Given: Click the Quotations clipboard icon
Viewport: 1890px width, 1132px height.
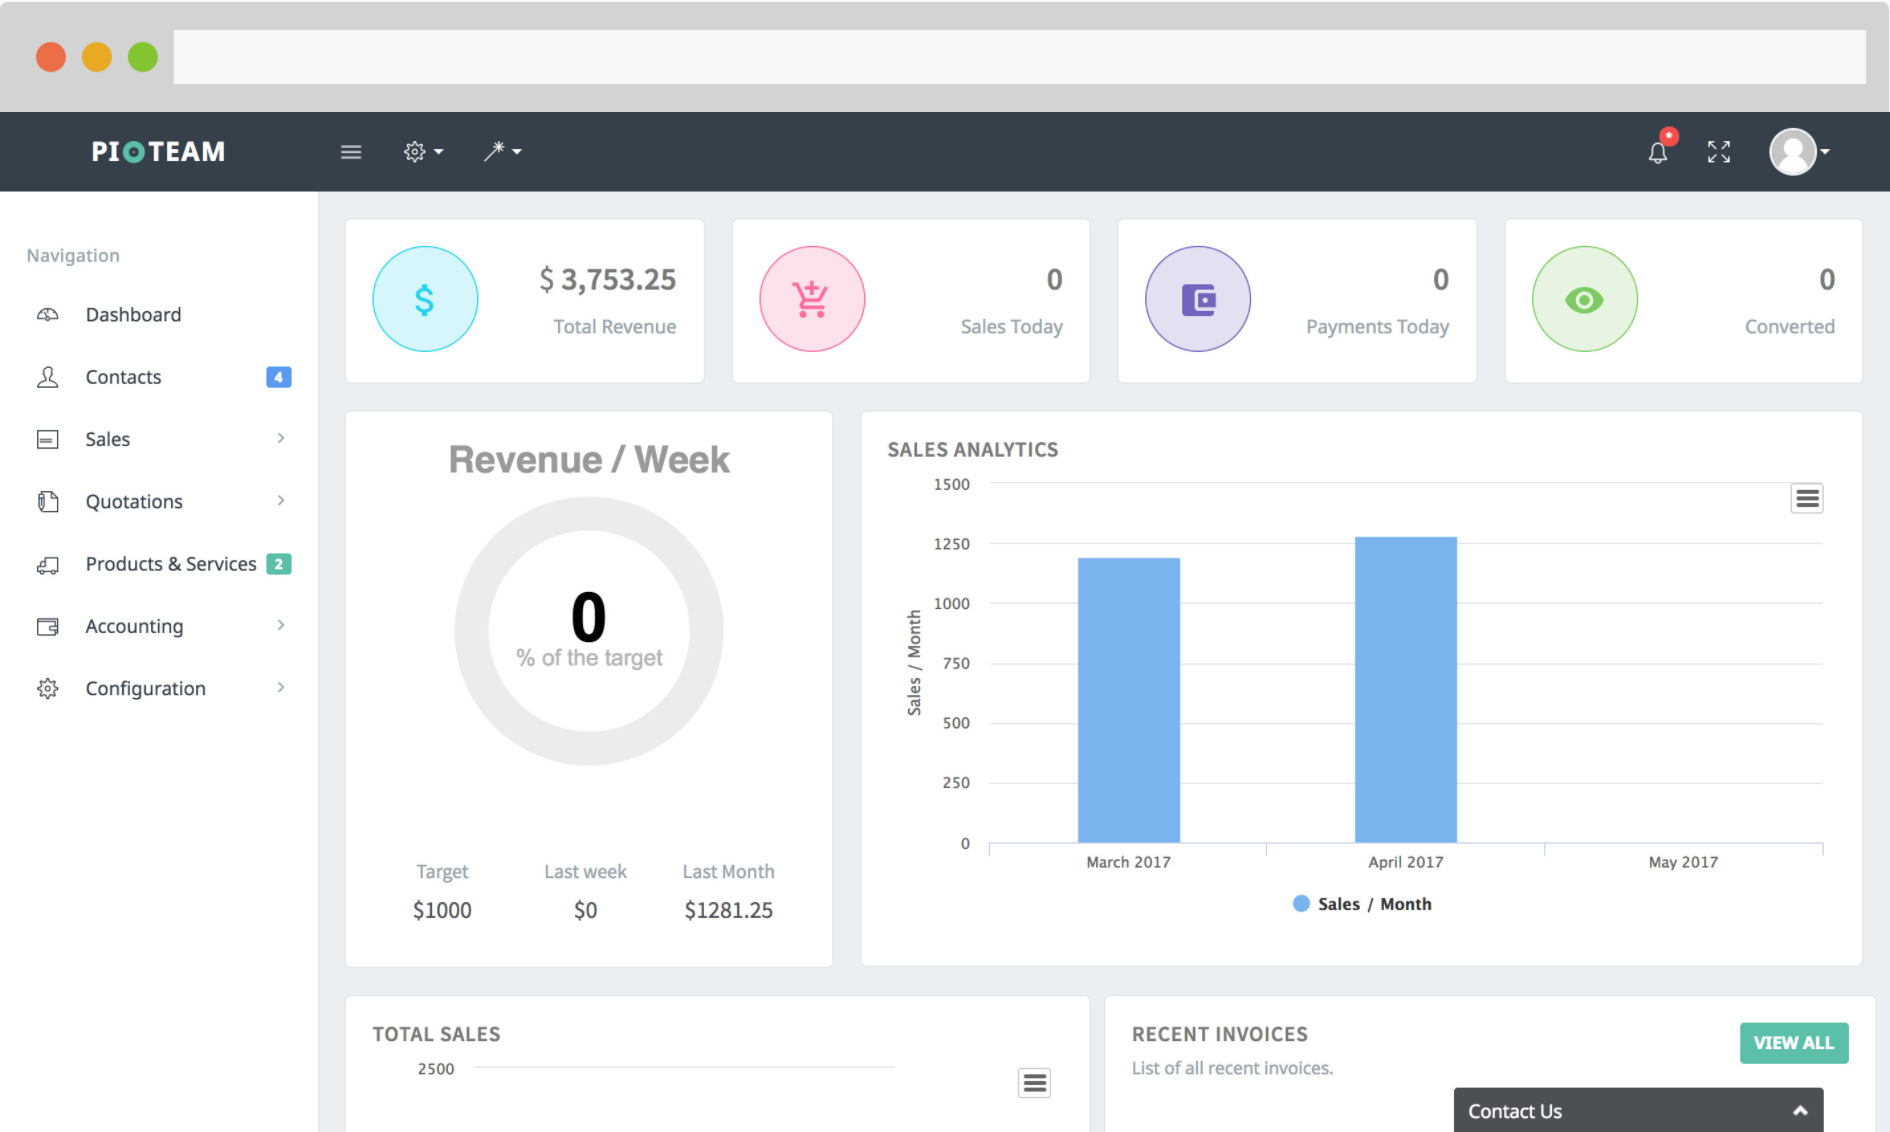Looking at the screenshot, I should pyautogui.click(x=48, y=501).
